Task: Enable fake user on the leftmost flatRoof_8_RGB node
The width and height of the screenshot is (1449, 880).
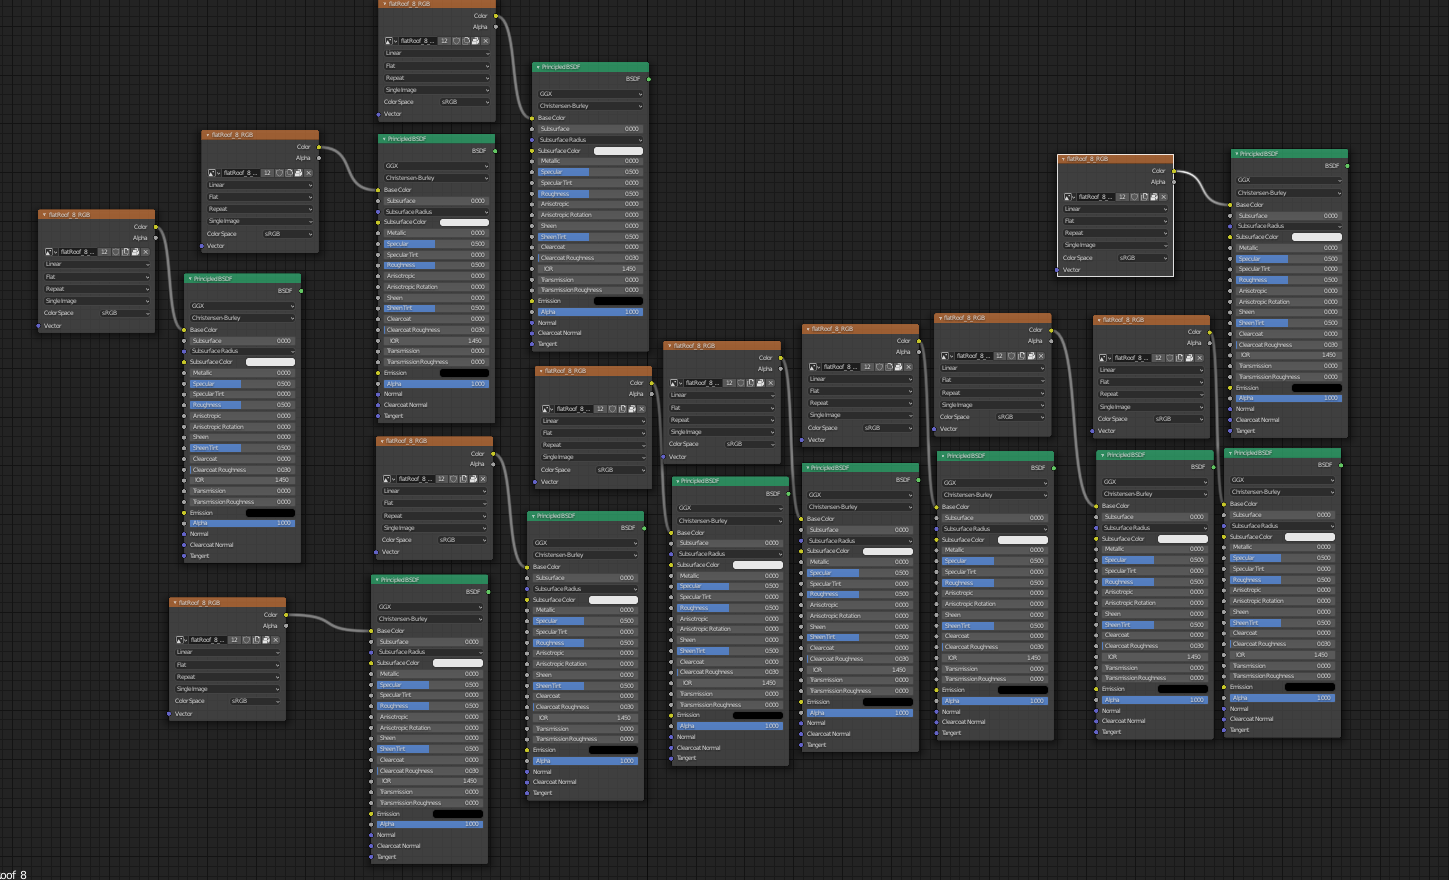Action: tap(114, 251)
